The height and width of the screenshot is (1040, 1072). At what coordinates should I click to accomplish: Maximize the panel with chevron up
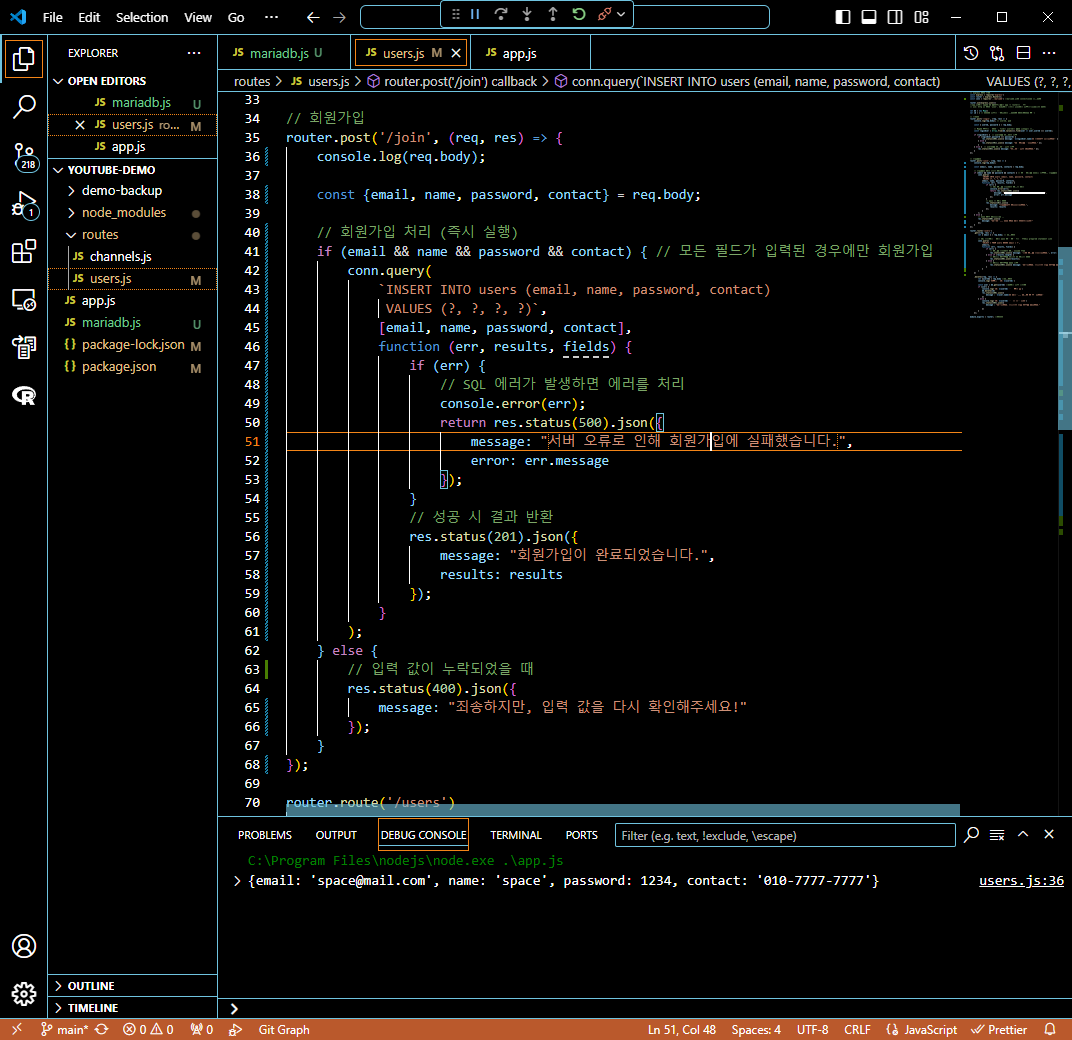(1023, 835)
